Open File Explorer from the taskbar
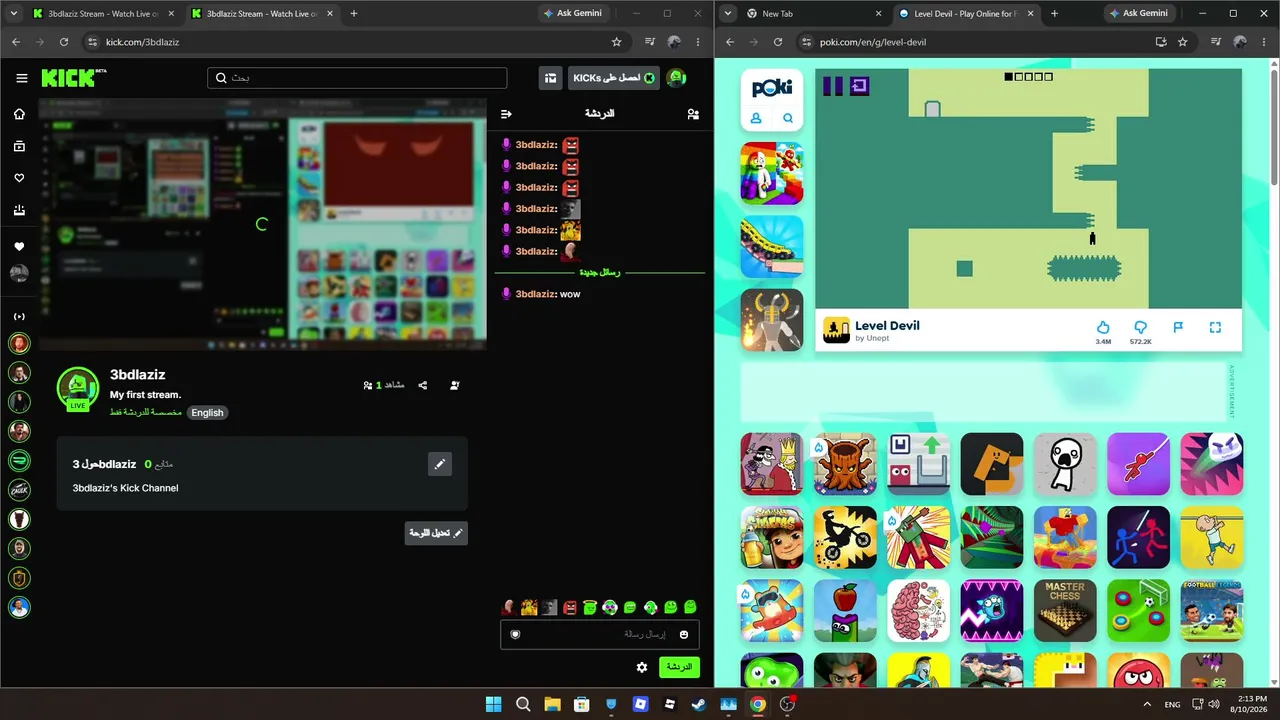 (x=552, y=704)
